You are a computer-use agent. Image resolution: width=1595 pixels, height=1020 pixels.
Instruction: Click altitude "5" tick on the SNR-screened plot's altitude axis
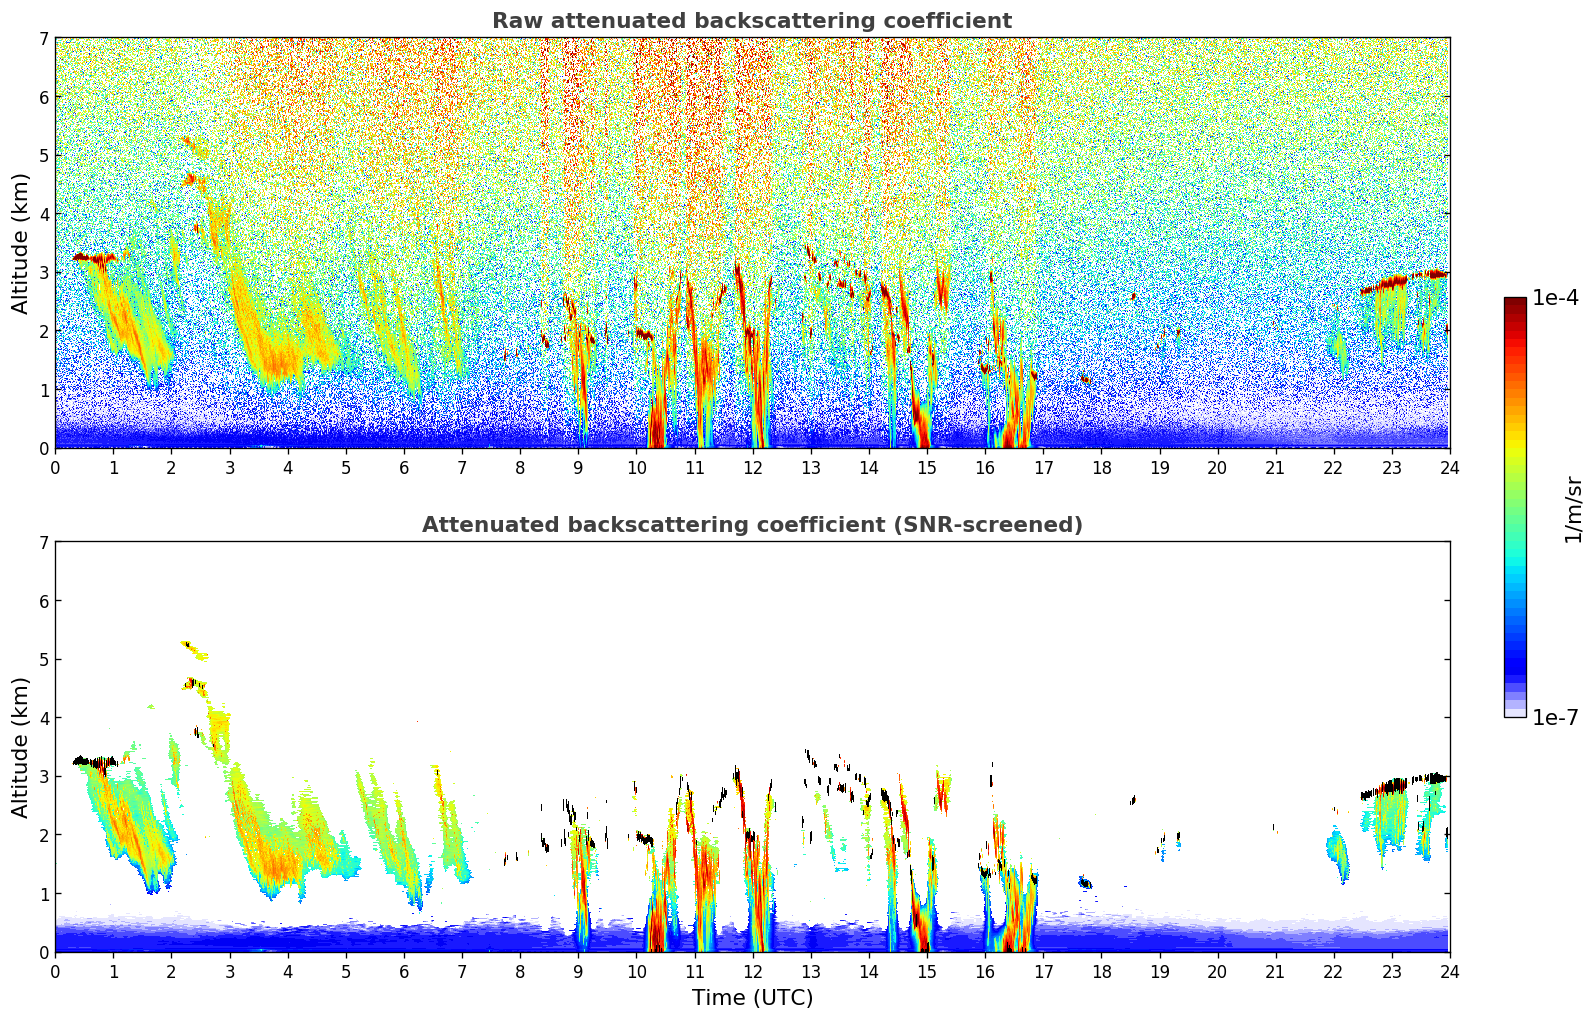[44, 660]
